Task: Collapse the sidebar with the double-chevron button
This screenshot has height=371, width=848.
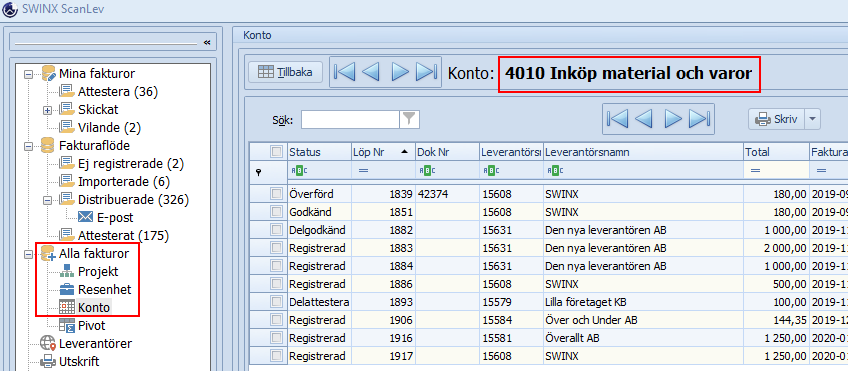Action: (206, 42)
